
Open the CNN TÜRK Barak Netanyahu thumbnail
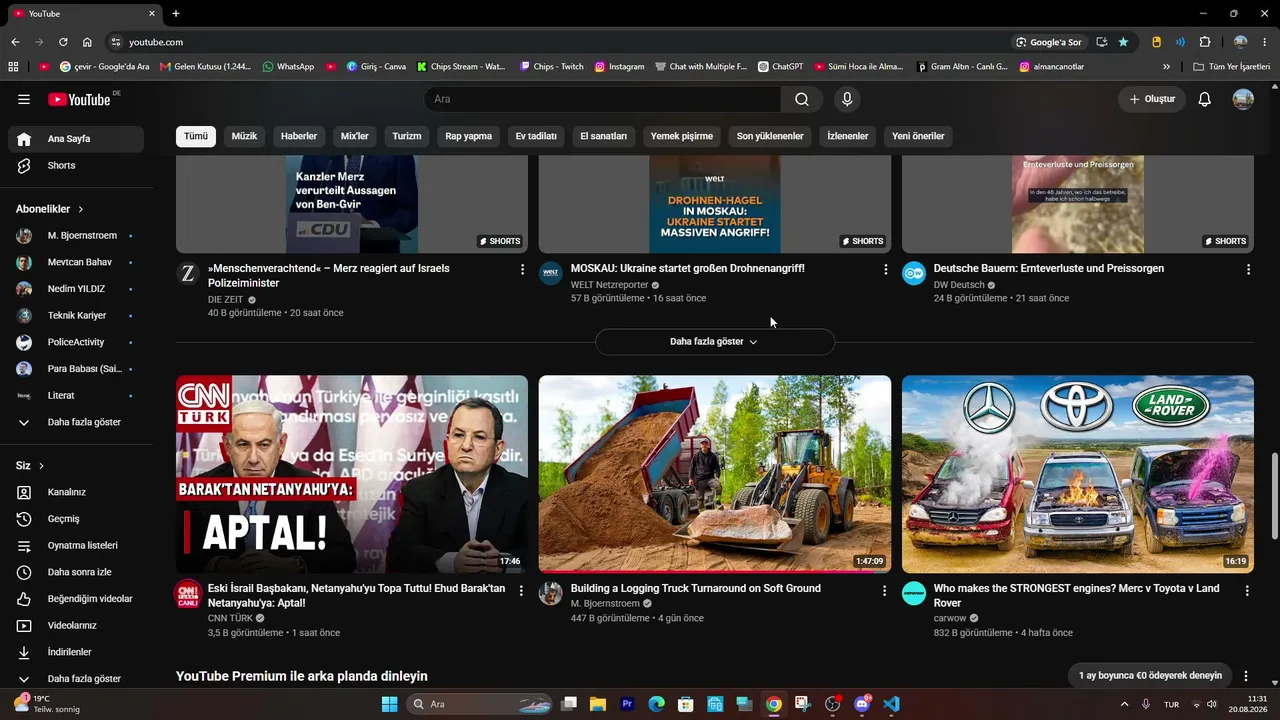pyautogui.click(x=352, y=474)
